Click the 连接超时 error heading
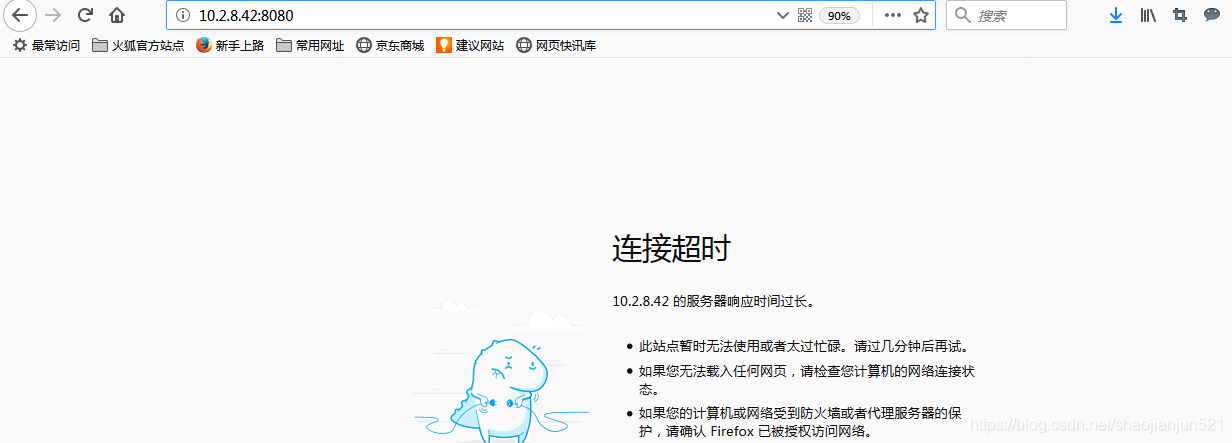Image resolution: width=1232 pixels, height=443 pixels. [x=671, y=248]
